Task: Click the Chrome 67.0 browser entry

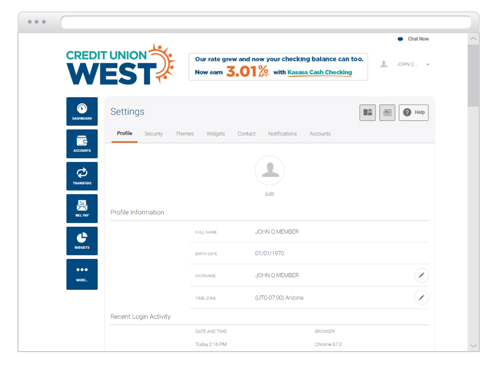Action: point(328,344)
